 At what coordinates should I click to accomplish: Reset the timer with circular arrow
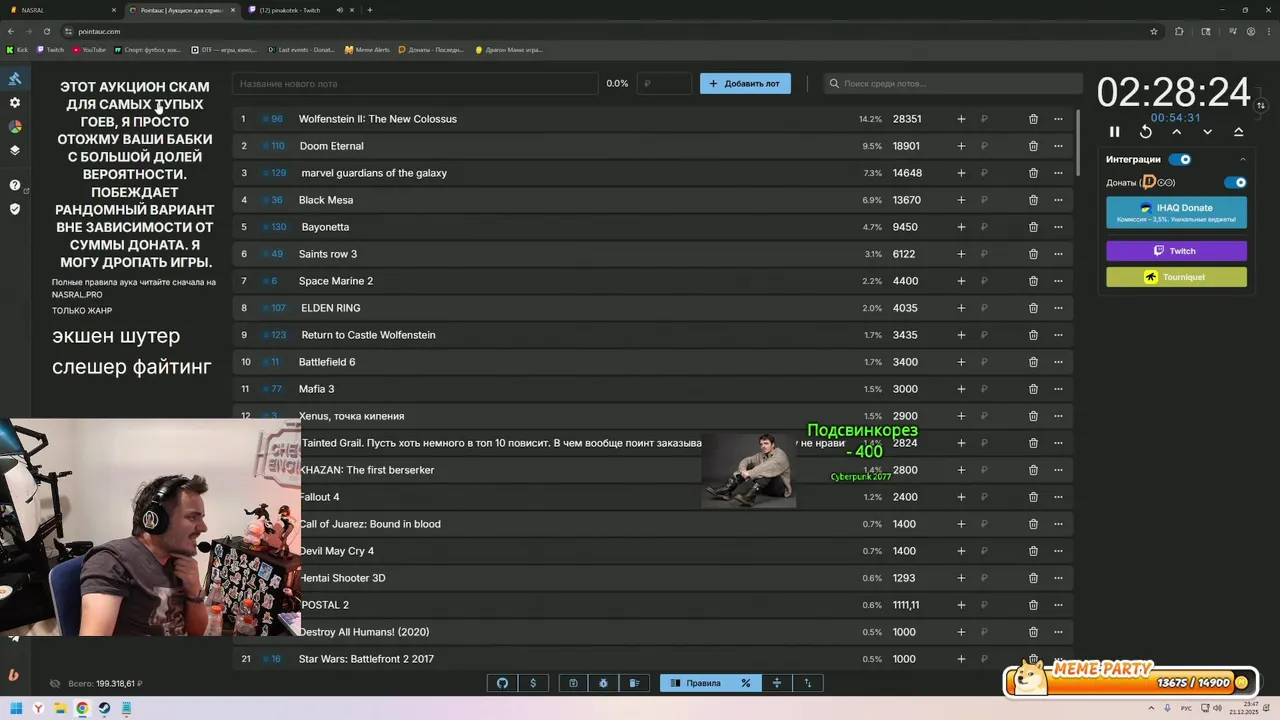(x=1145, y=132)
